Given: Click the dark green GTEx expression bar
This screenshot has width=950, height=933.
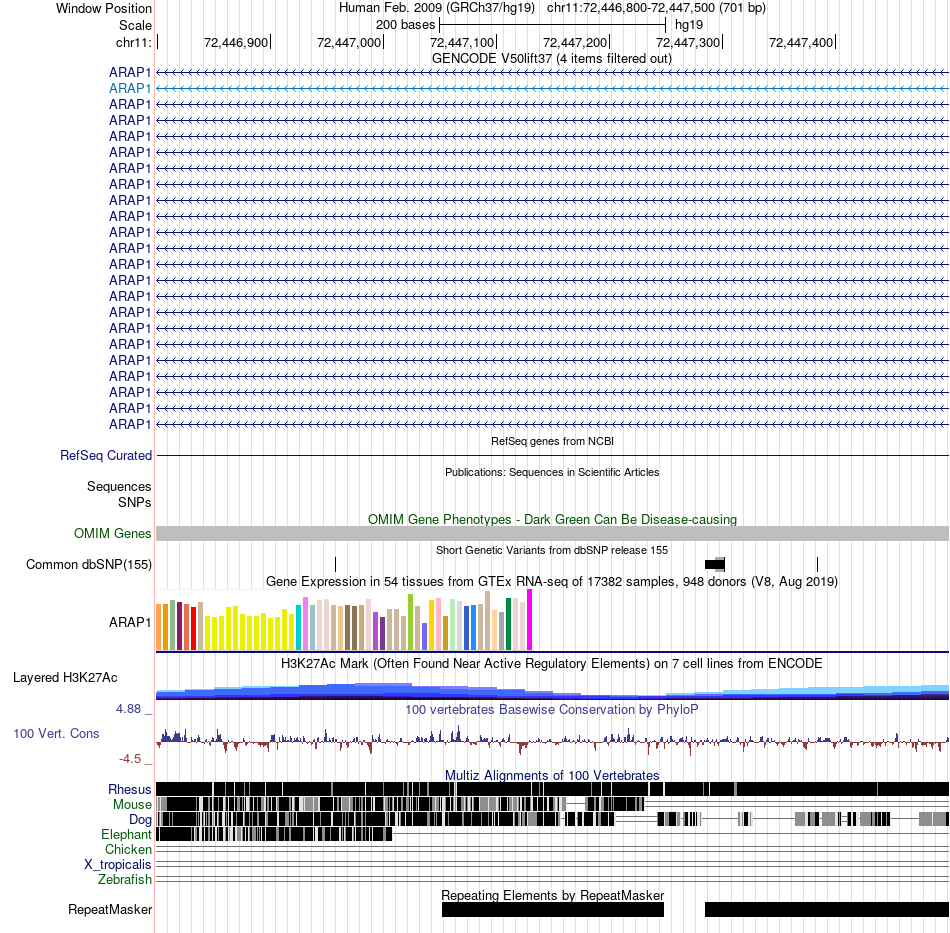Looking at the screenshot, I should (509, 625).
